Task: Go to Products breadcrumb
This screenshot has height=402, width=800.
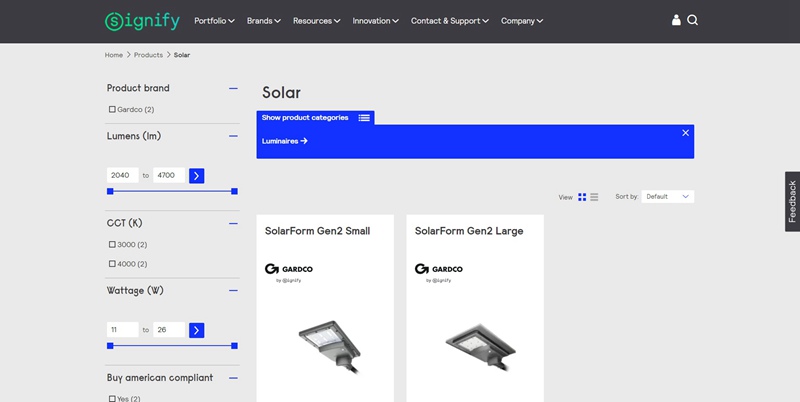Action: (x=148, y=55)
